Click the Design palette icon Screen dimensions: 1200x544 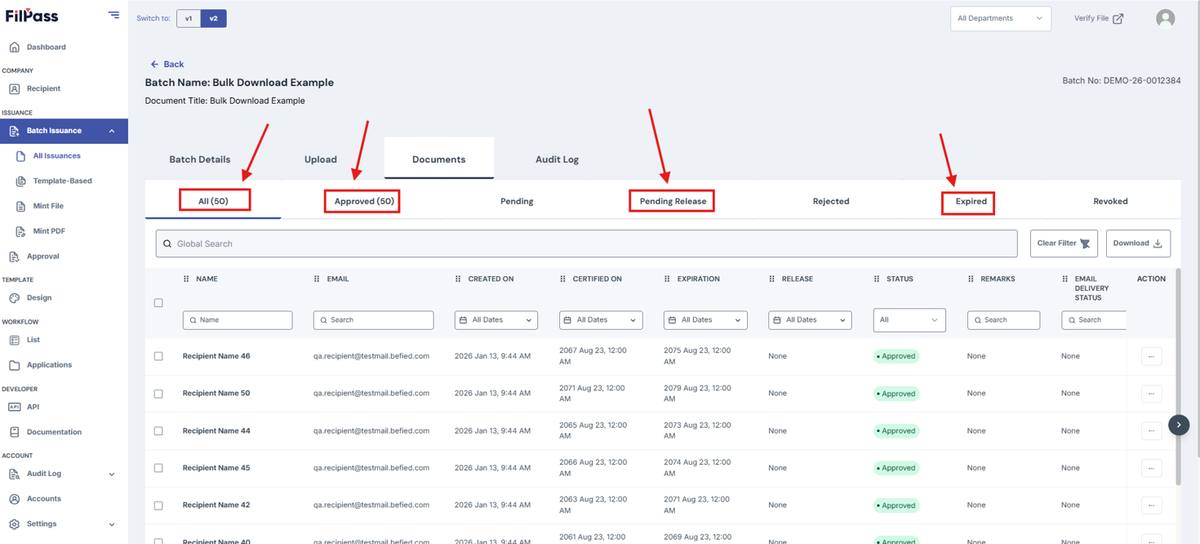coord(15,298)
